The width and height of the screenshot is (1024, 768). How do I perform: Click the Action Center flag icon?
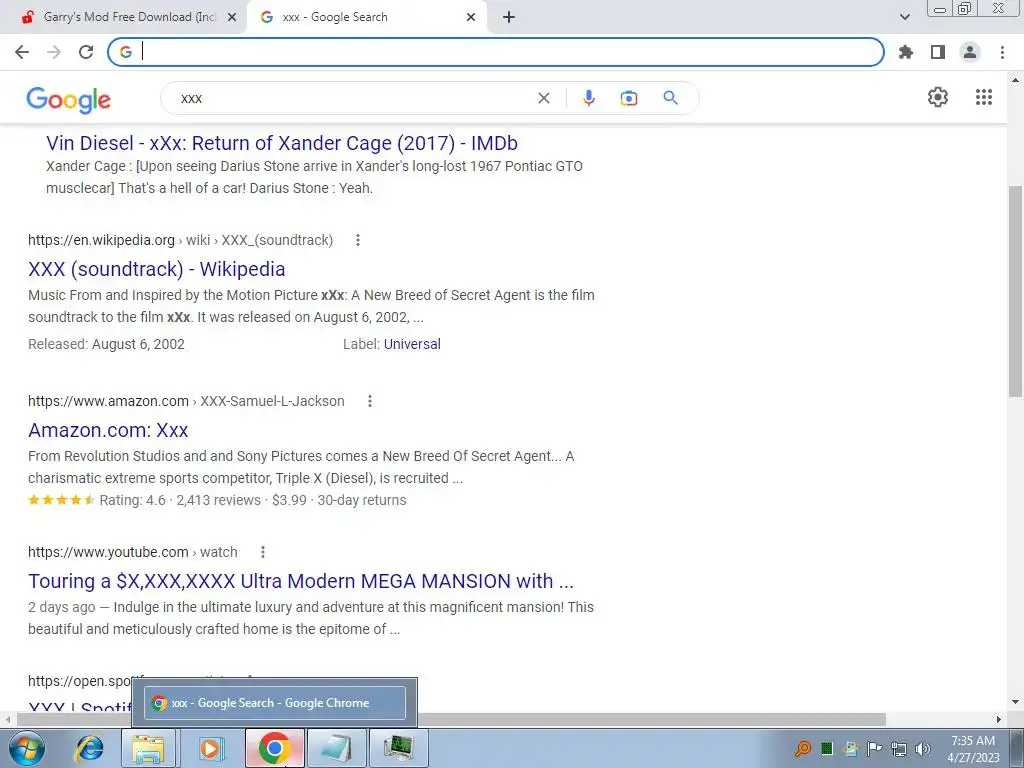pos(874,749)
